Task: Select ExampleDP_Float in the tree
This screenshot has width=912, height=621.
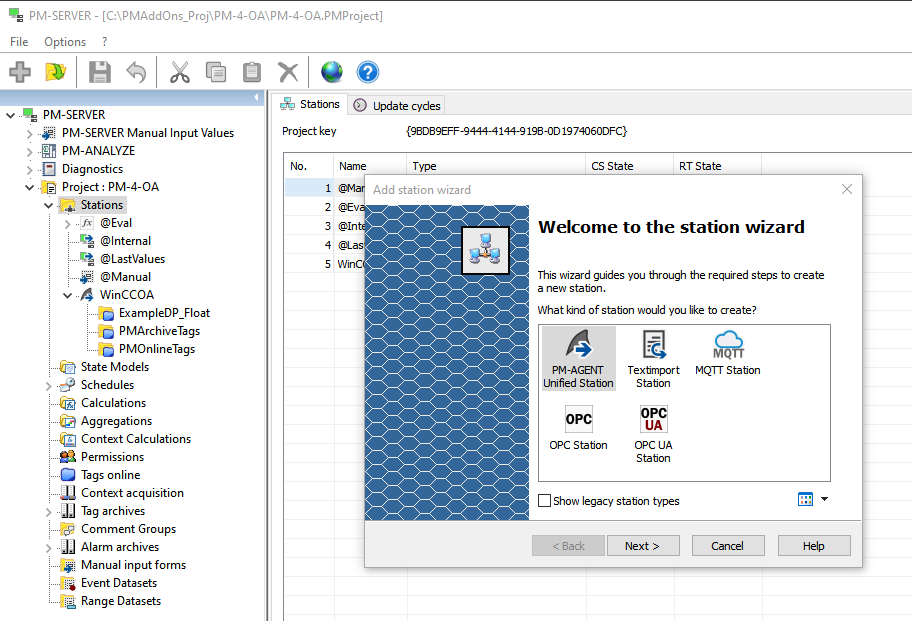Action: 164,313
